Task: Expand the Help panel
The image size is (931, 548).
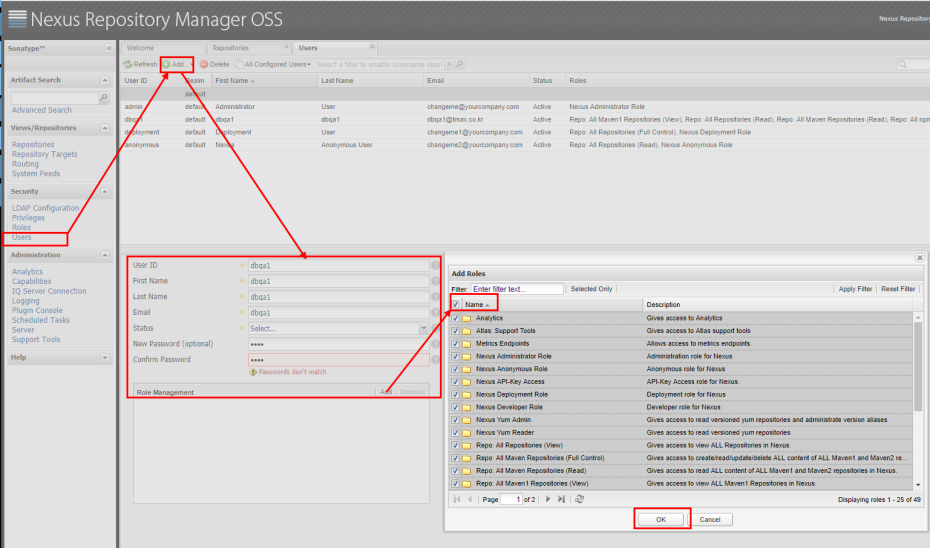Action: (x=104, y=358)
